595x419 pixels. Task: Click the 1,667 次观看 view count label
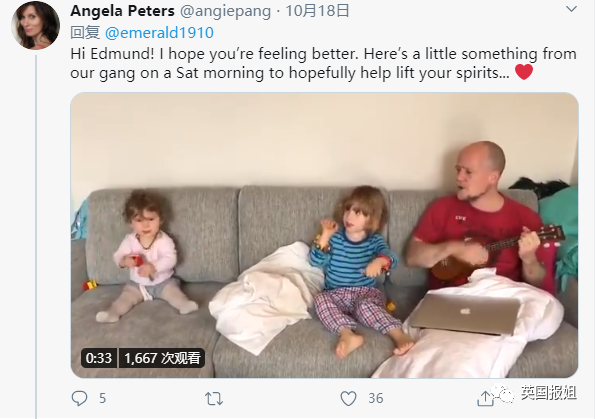162,358
